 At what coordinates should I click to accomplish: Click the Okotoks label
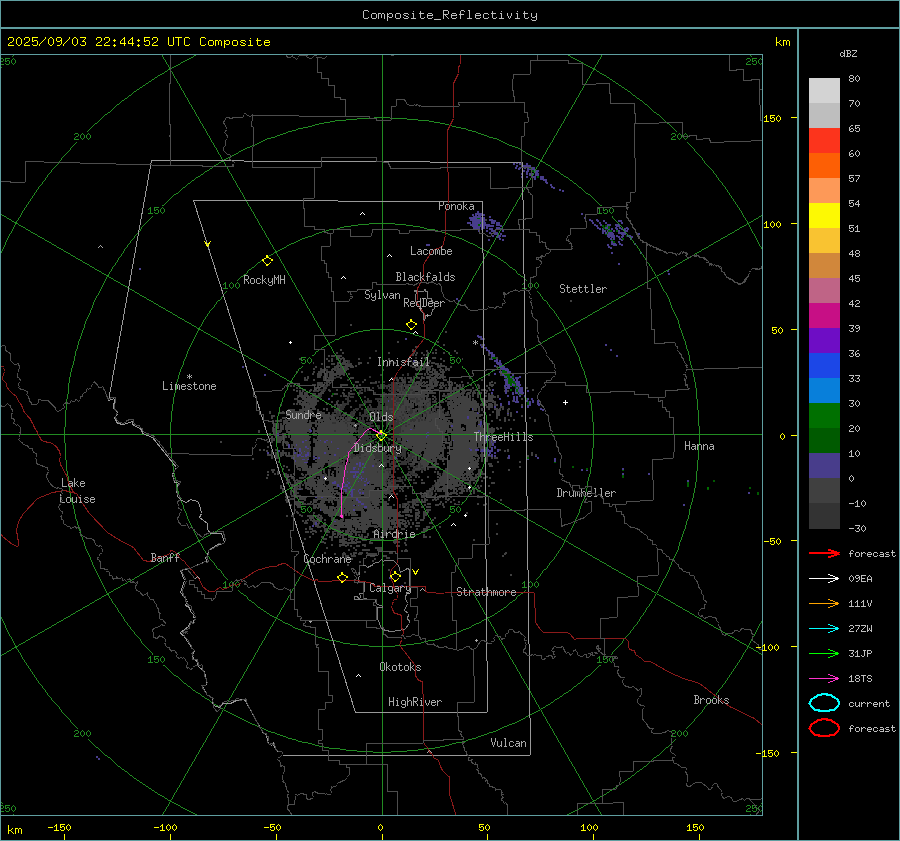click(x=400, y=667)
